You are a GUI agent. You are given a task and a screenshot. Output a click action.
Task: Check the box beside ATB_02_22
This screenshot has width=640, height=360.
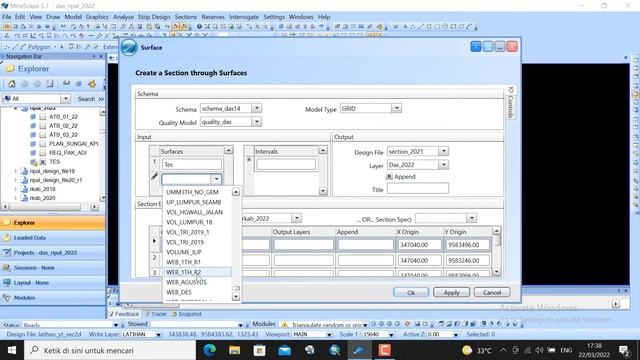coord(42,126)
